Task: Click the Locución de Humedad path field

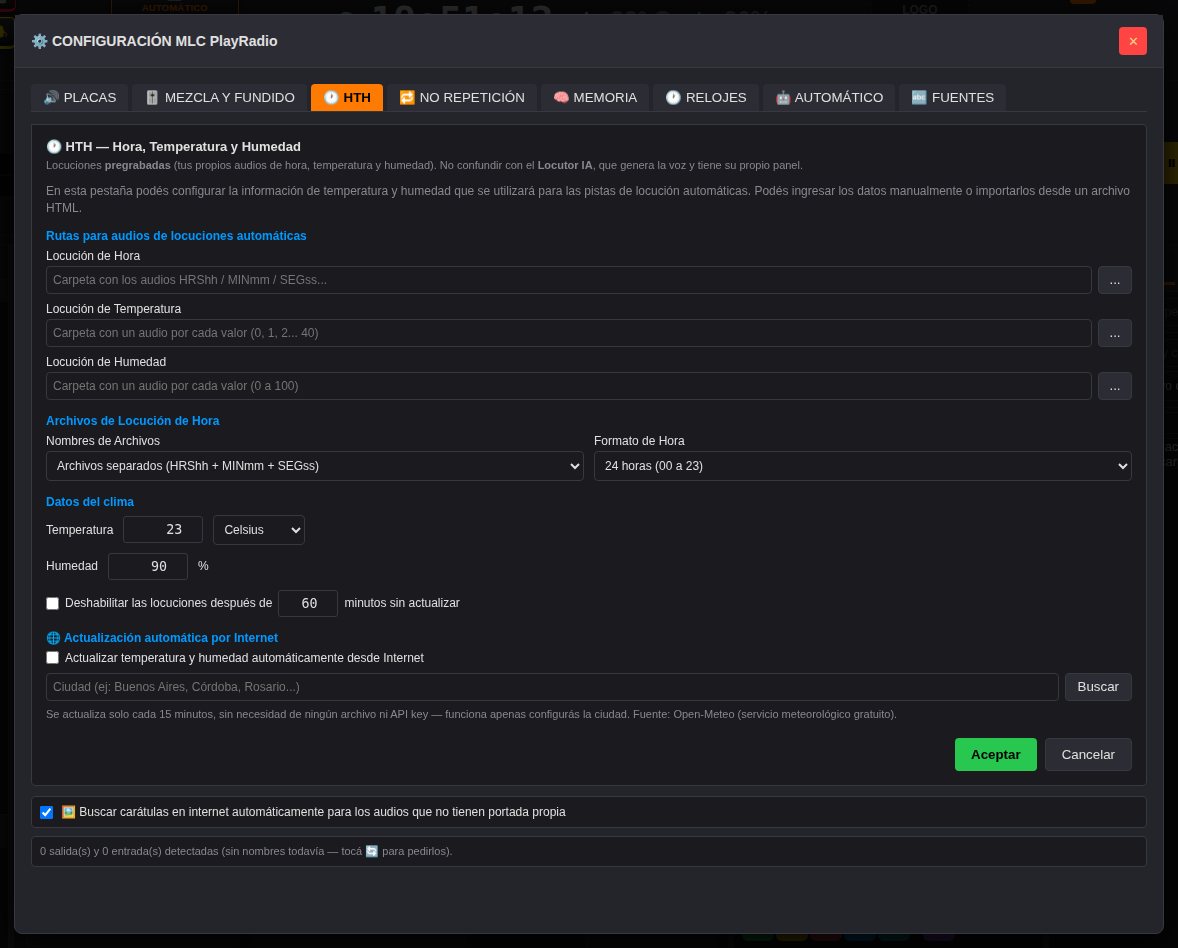Action: (x=569, y=386)
